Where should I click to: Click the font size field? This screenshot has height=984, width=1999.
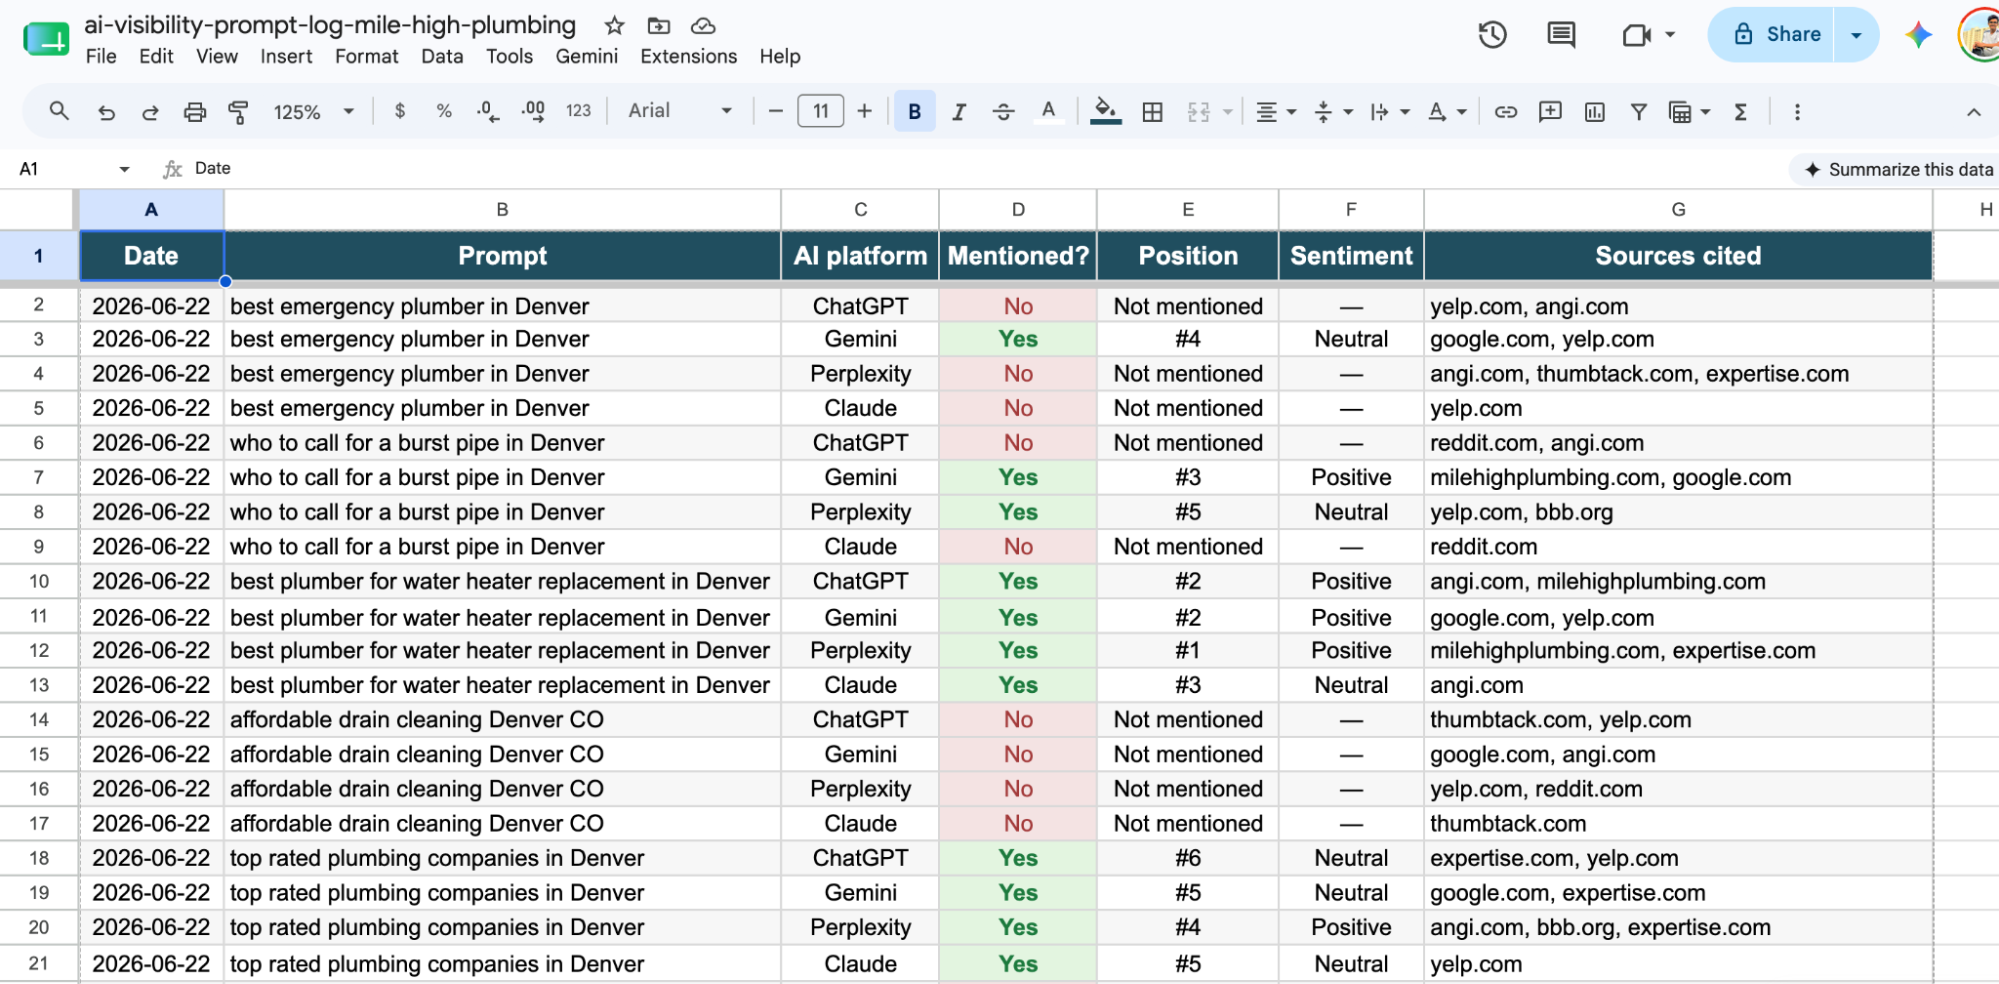(x=820, y=111)
